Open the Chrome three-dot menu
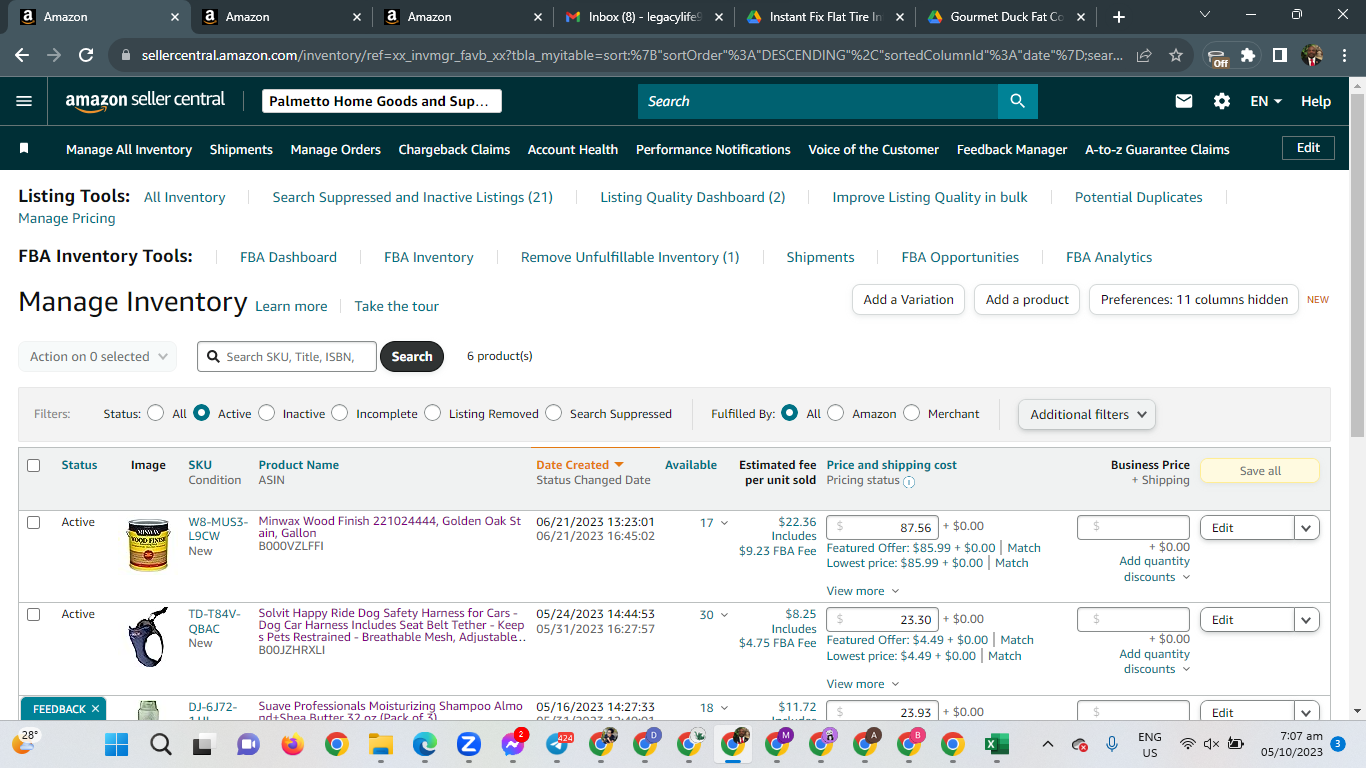 (1343, 56)
